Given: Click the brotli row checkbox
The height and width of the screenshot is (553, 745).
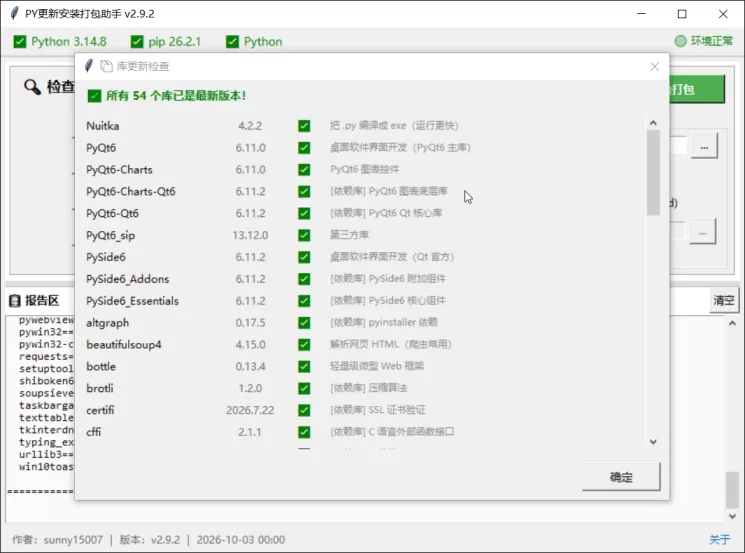Looking at the screenshot, I should (x=304, y=388).
